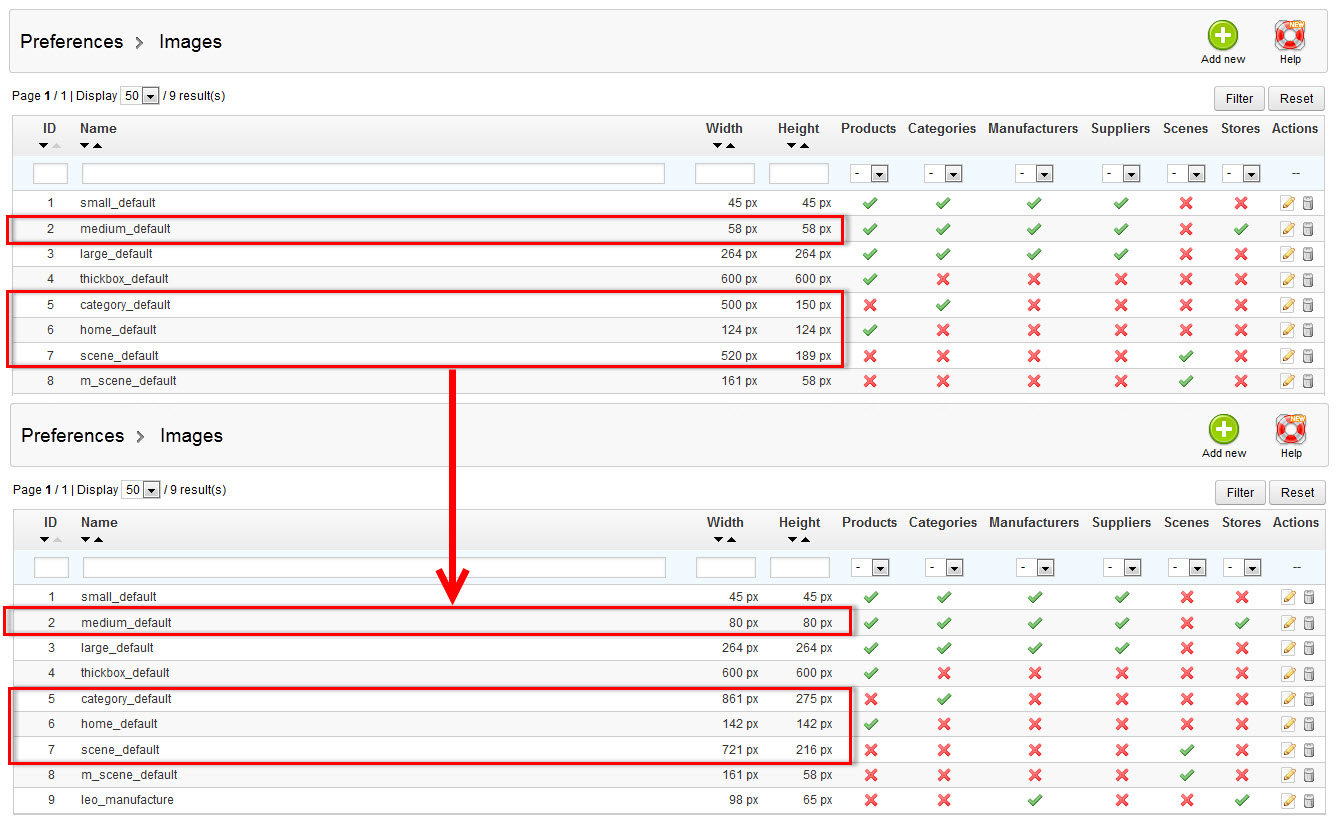Image resolution: width=1337 pixels, height=823 pixels.
Task: Sort ID descending arrow in lower table
Action: point(44,540)
